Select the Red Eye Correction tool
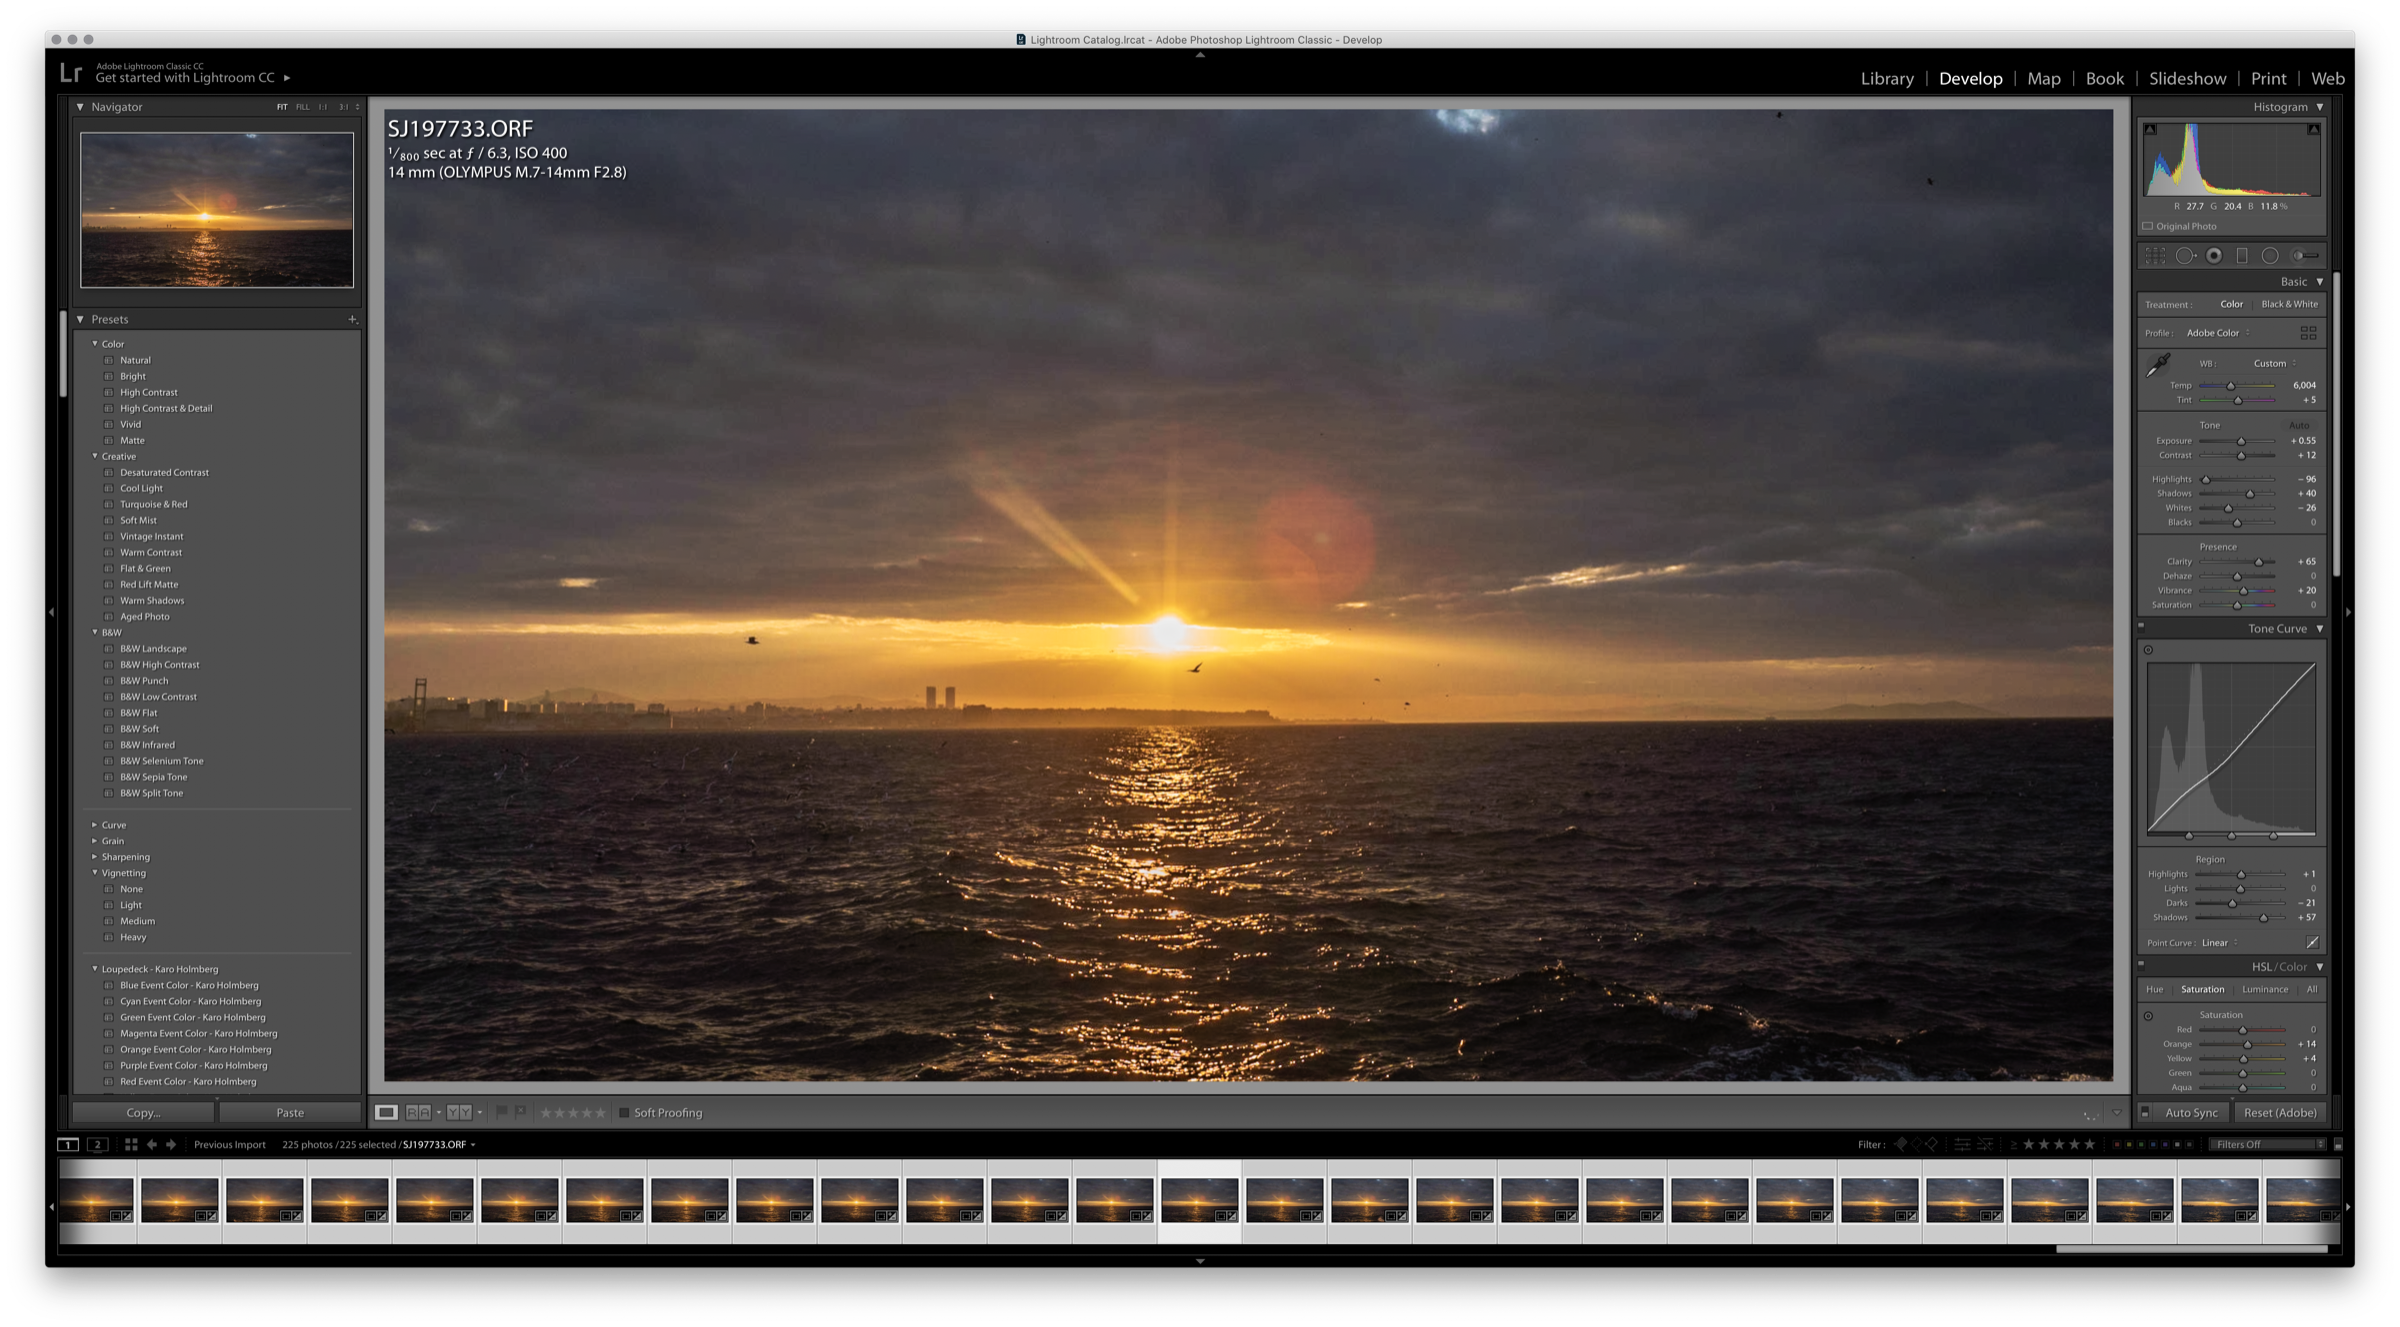Image resolution: width=2400 pixels, height=1327 pixels. point(2214,256)
